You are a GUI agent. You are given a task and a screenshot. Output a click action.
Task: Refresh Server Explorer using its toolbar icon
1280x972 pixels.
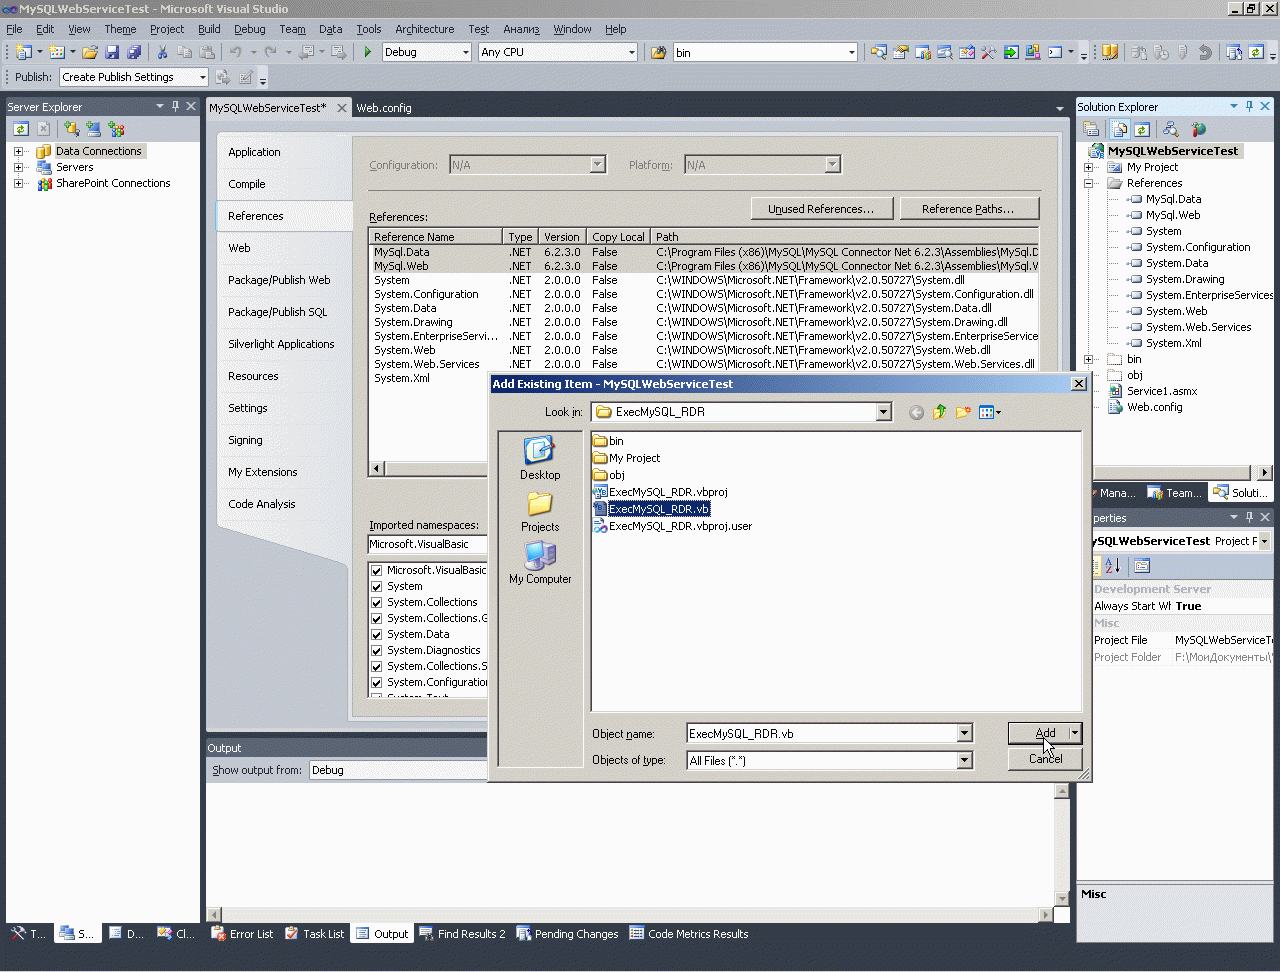click(21, 129)
